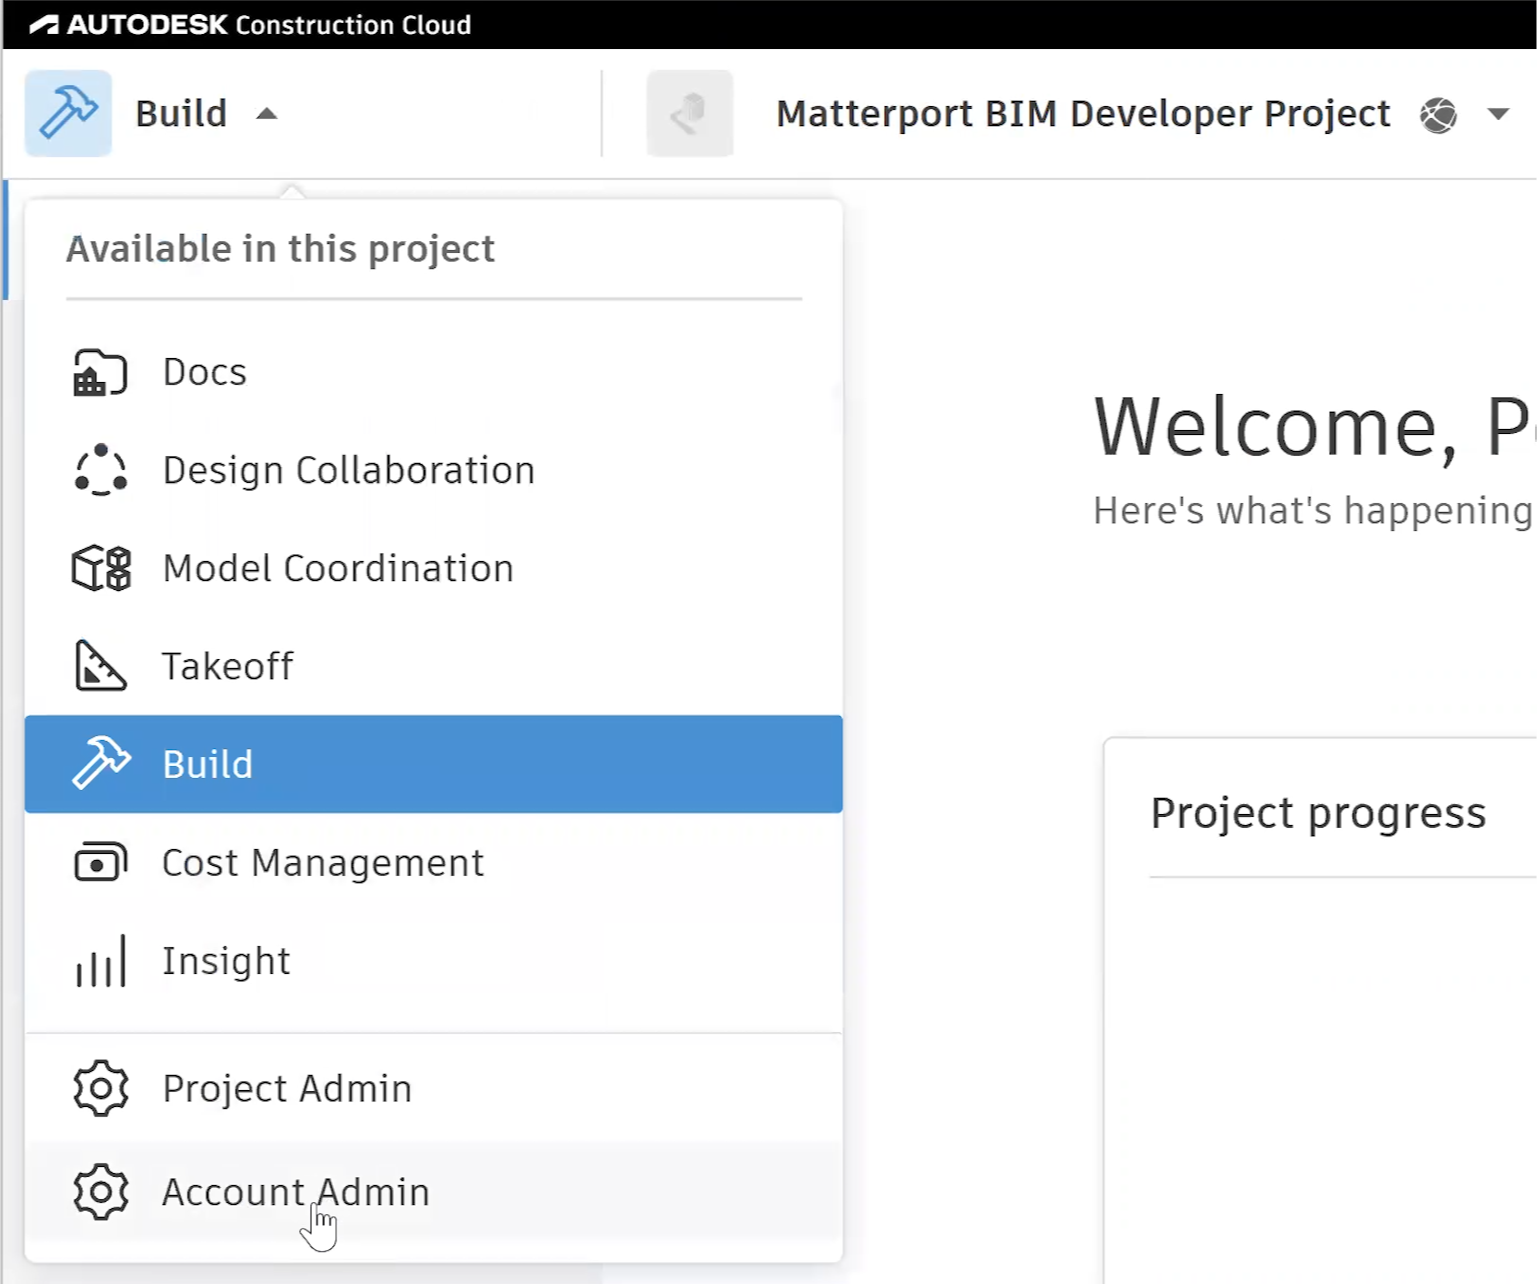
Task: Click the Model Coordination cubes icon
Action: click(x=100, y=569)
